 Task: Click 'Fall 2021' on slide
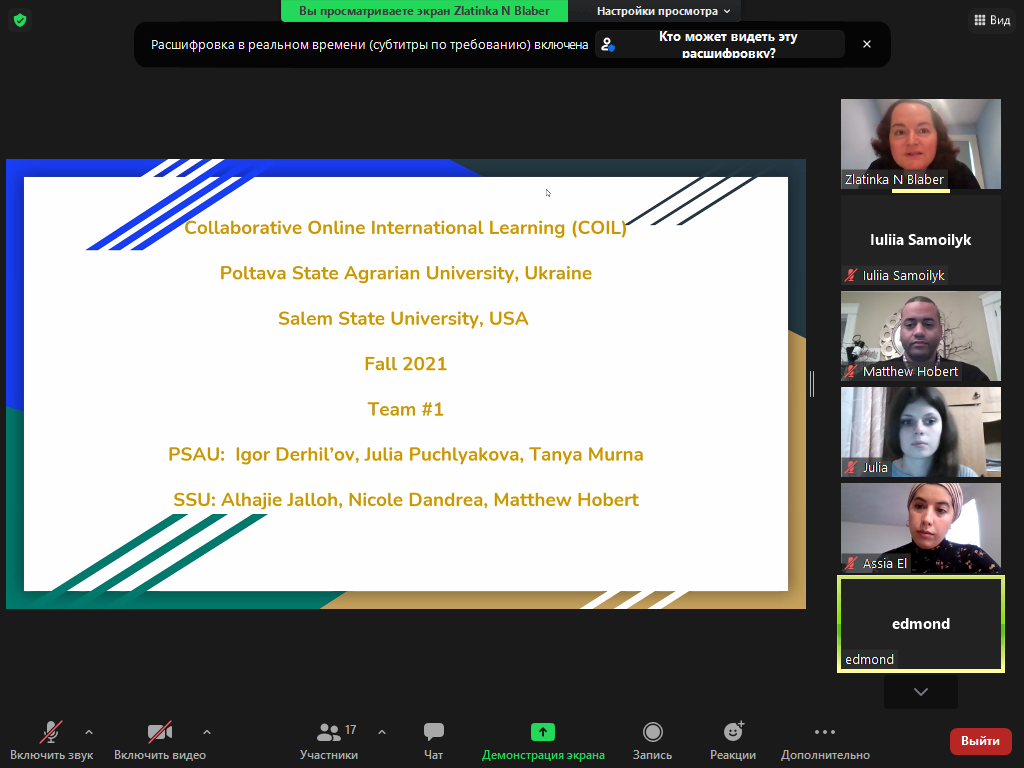406,364
